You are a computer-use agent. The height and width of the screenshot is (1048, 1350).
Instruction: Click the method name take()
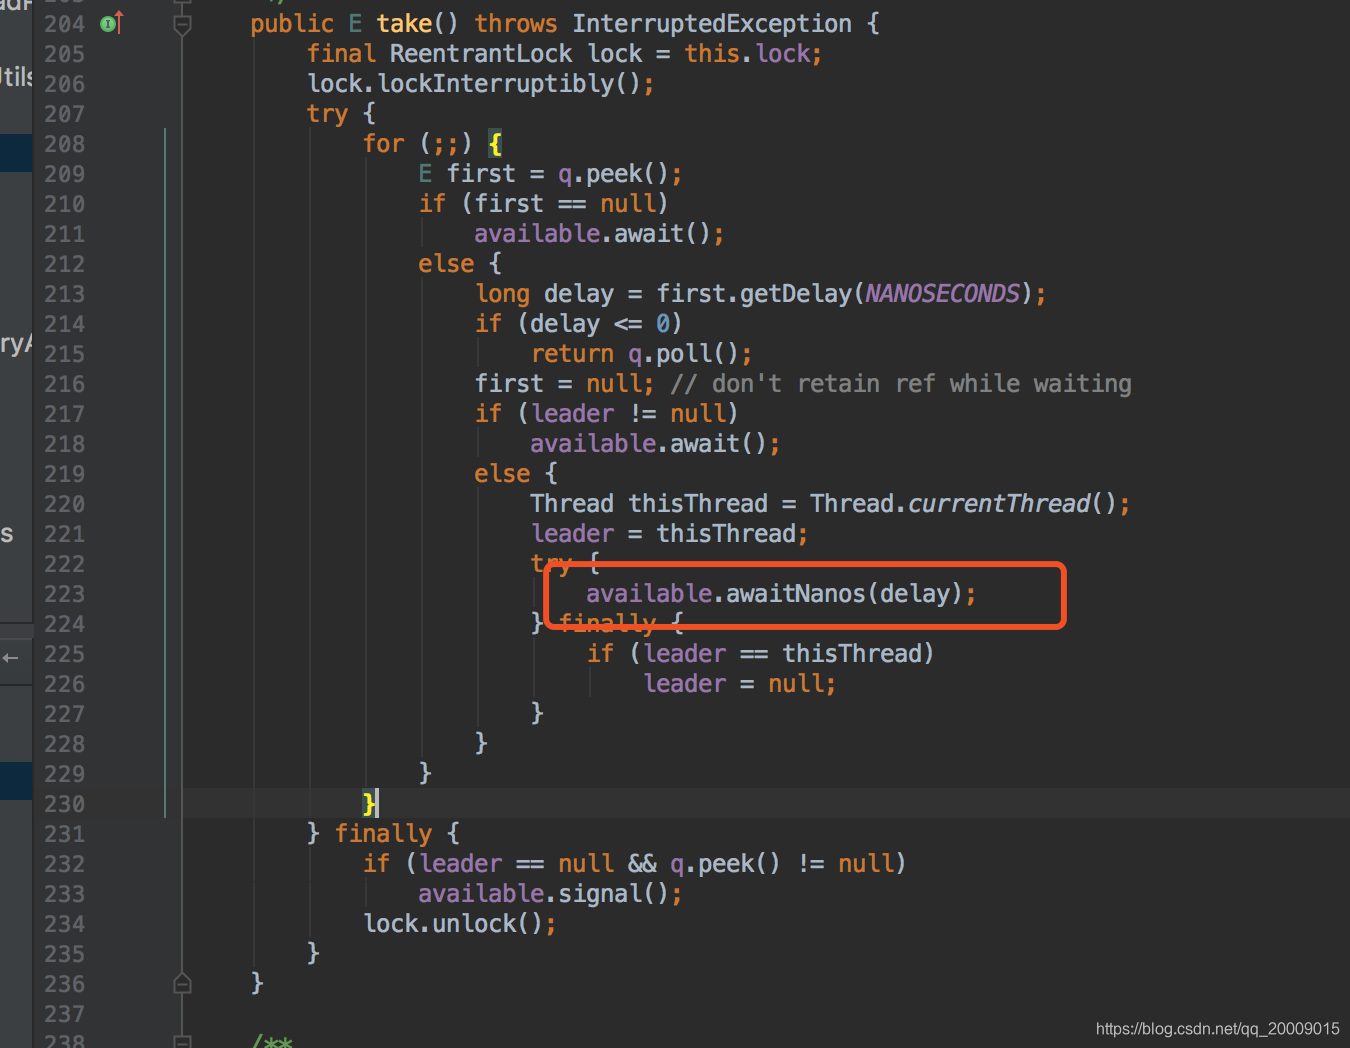click(417, 23)
